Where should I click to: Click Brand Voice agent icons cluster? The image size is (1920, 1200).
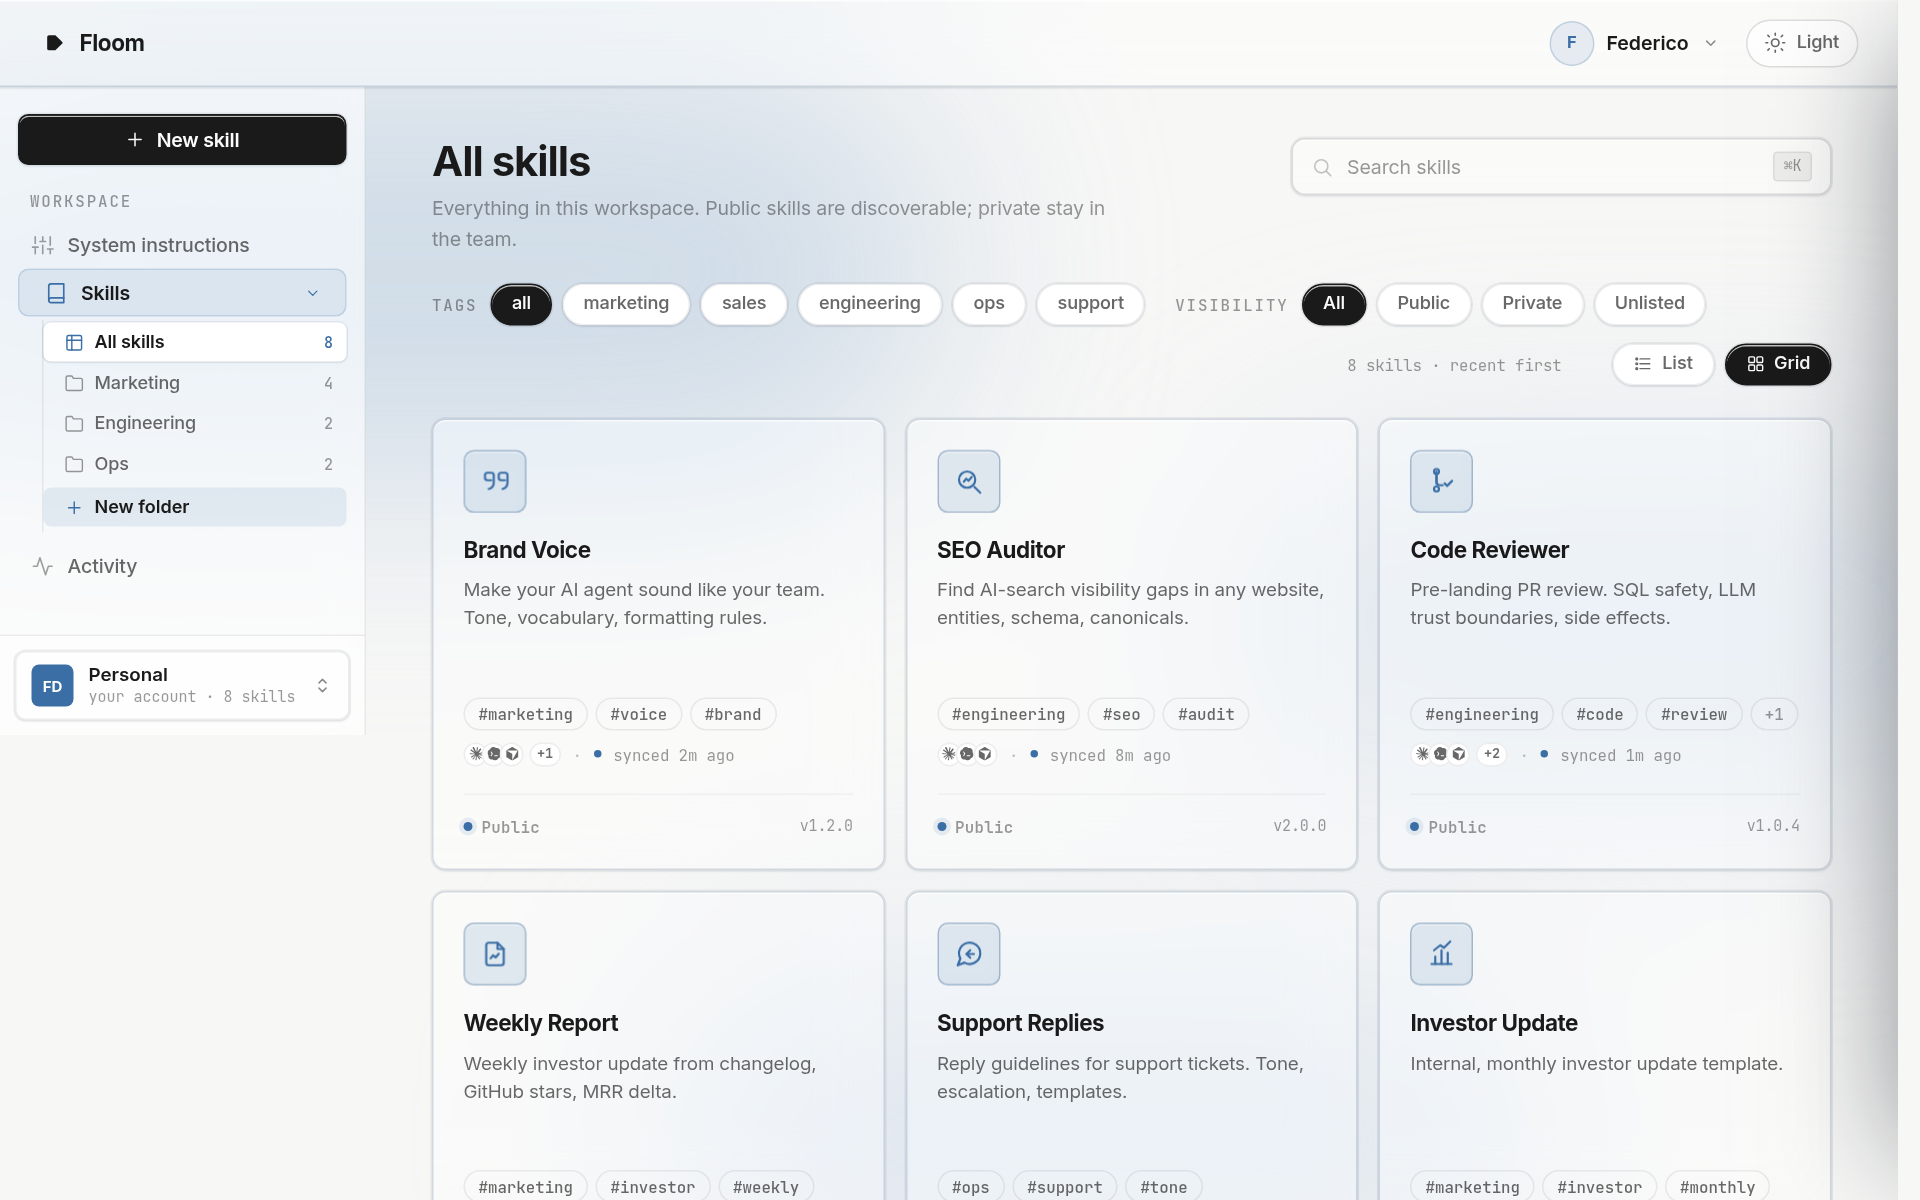coord(494,754)
